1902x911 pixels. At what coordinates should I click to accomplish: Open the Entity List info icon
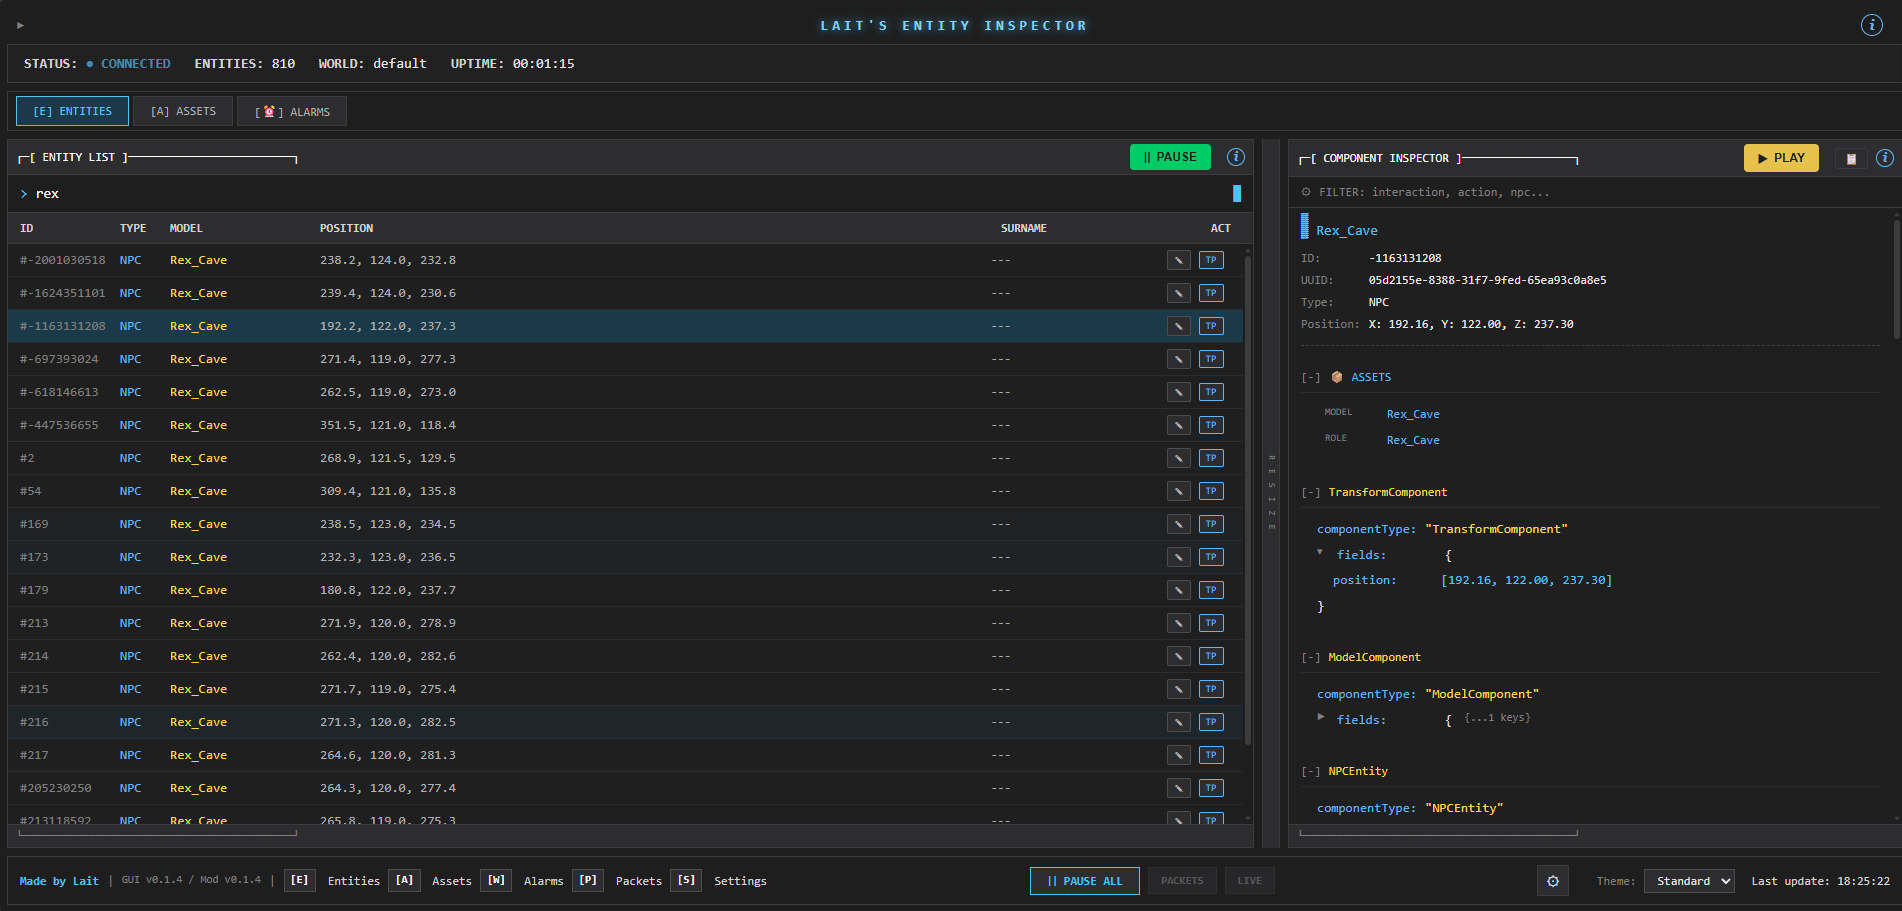[x=1236, y=157]
